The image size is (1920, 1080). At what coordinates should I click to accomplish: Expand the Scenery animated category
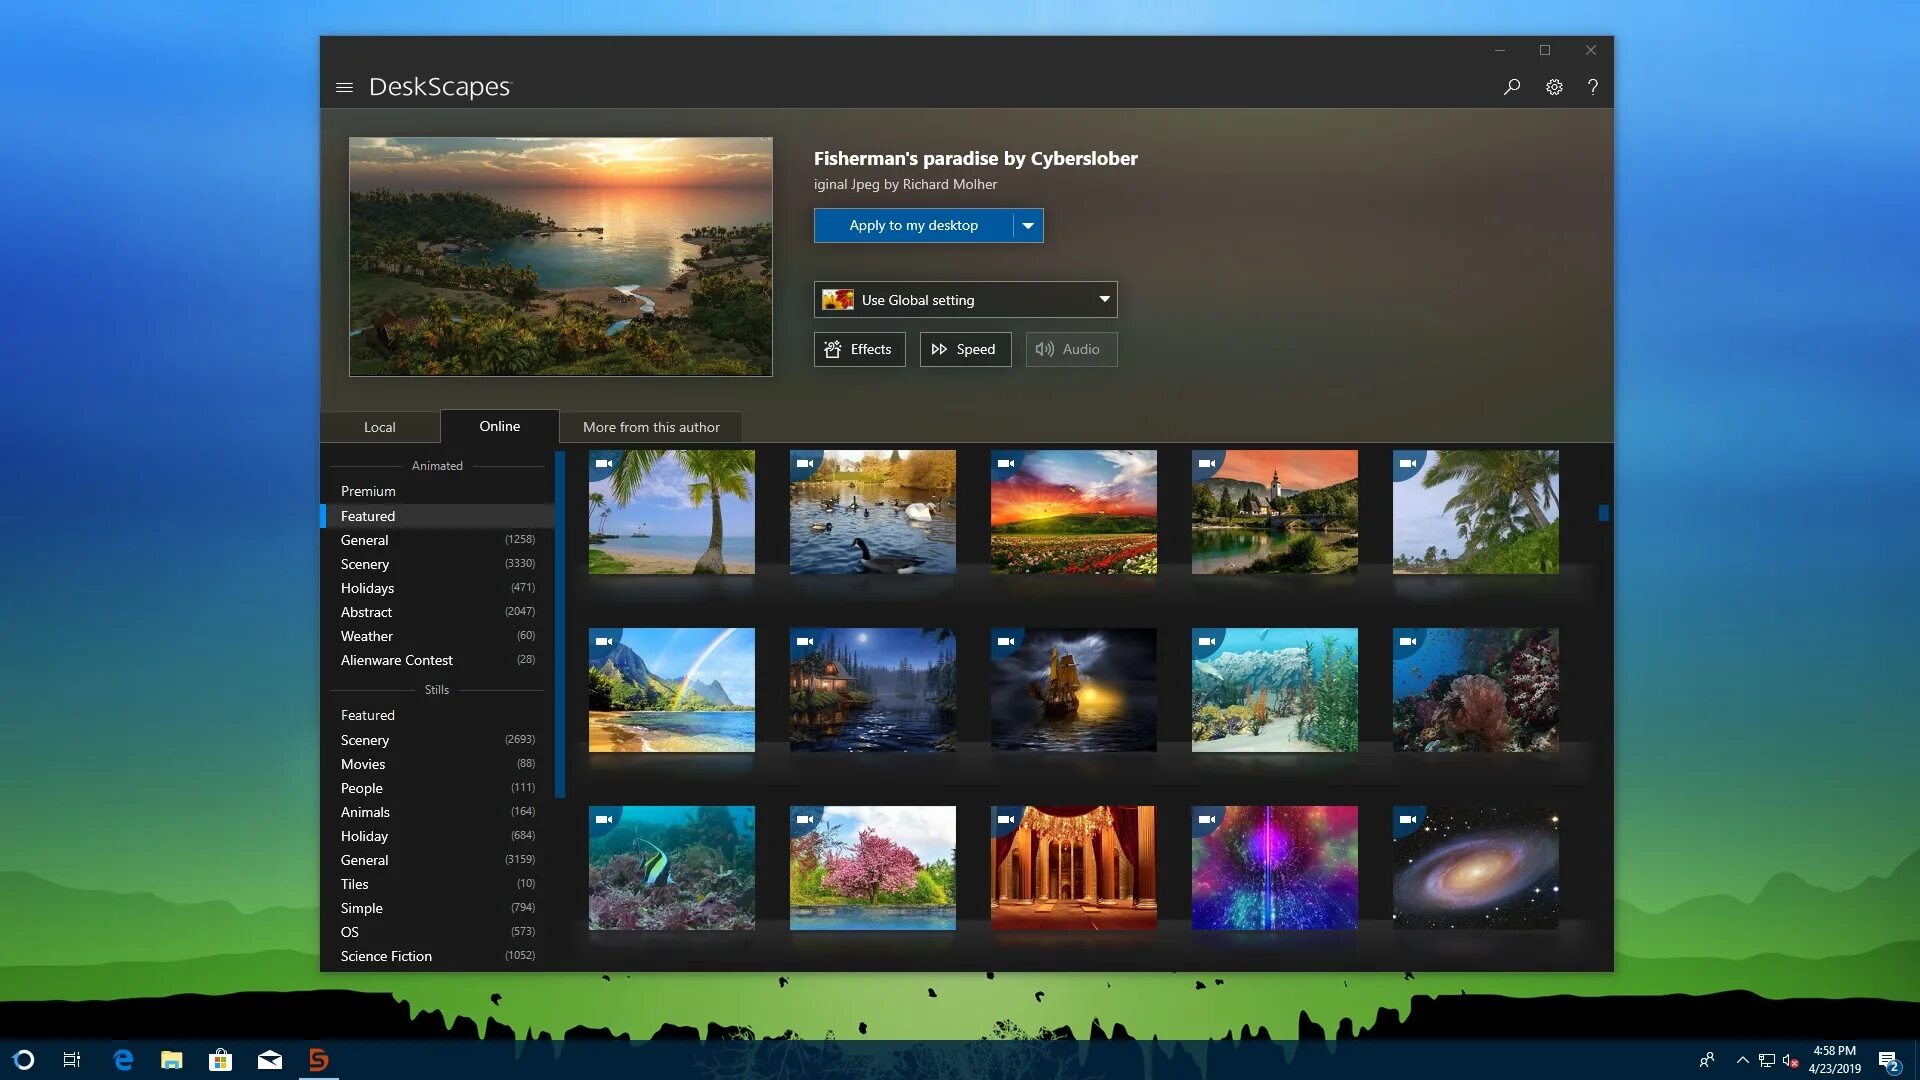tap(364, 563)
